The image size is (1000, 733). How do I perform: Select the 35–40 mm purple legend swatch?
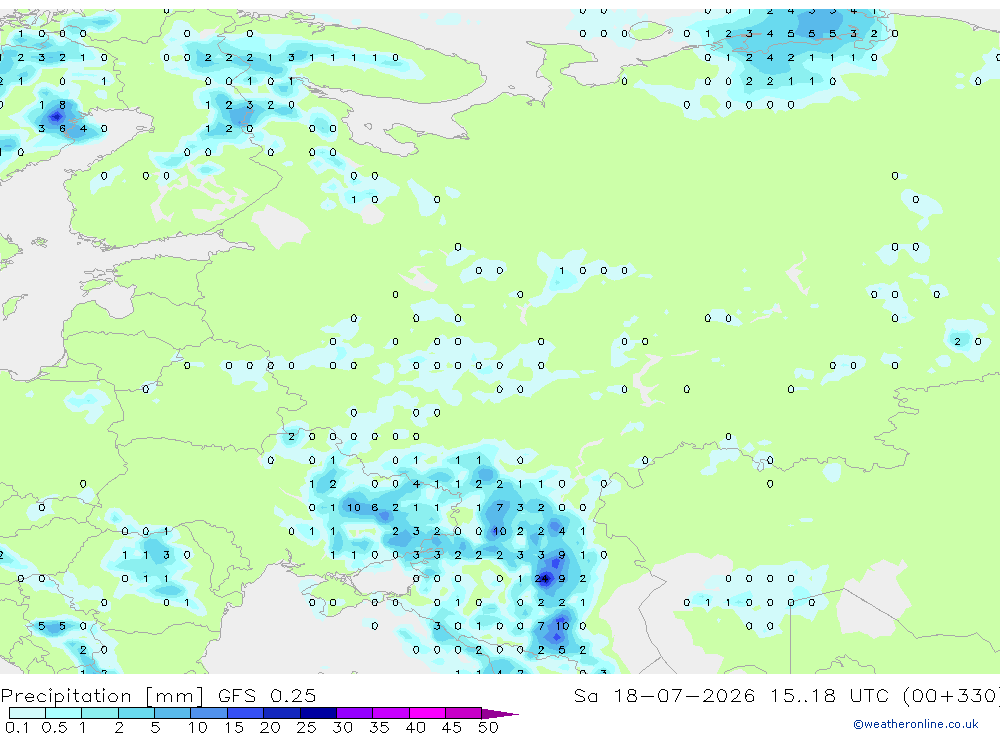(x=391, y=713)
